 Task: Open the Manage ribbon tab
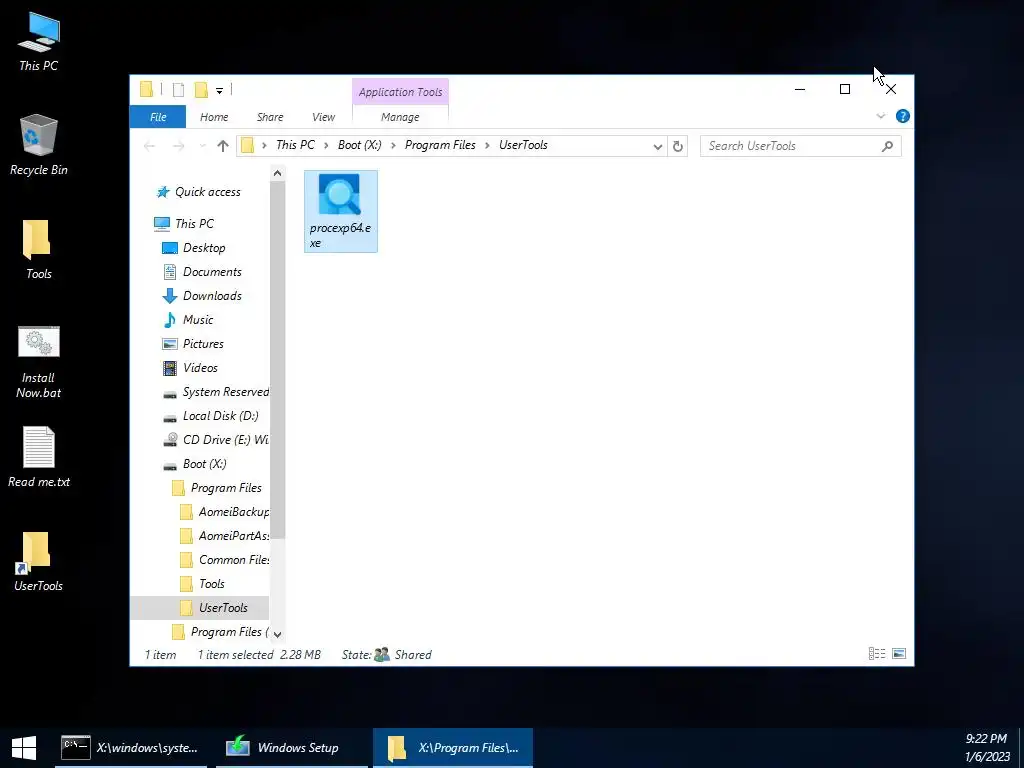coord(400,117)
